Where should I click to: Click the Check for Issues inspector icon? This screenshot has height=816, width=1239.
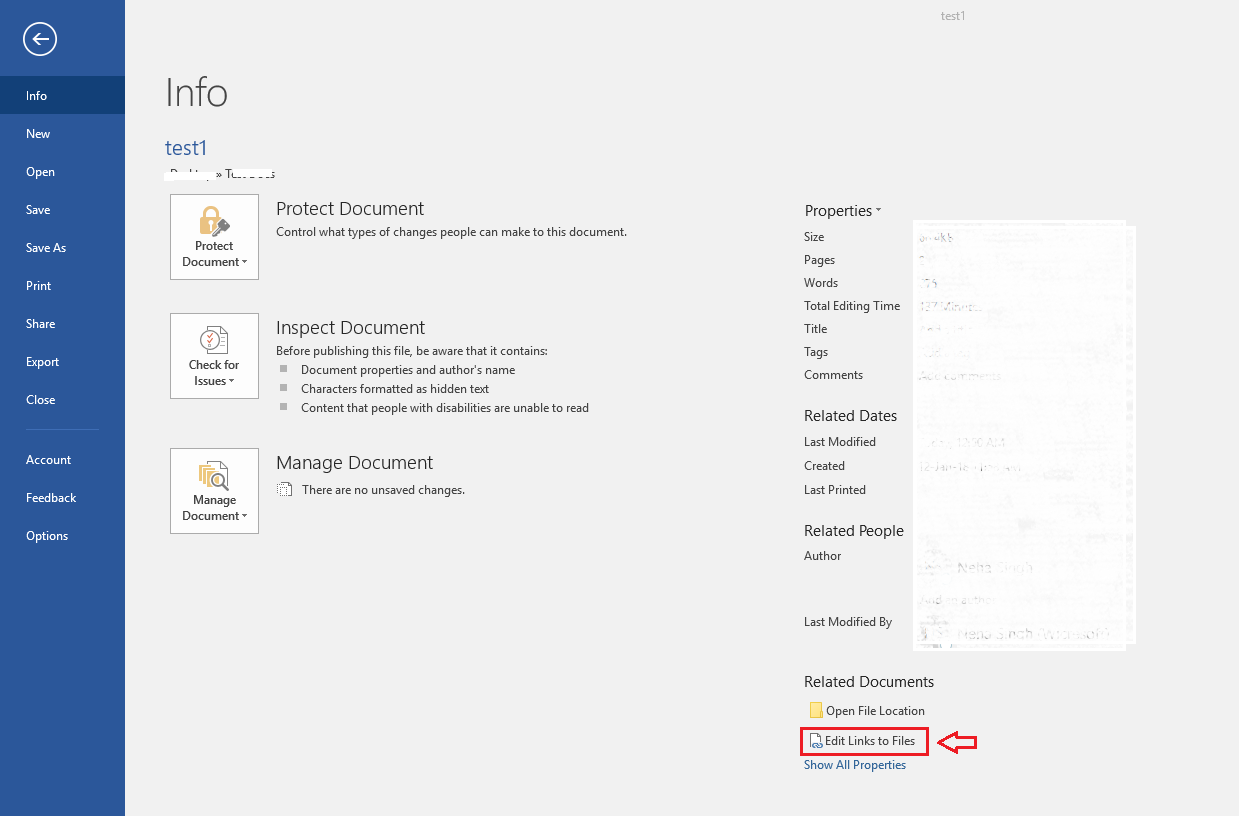point(214,340)
